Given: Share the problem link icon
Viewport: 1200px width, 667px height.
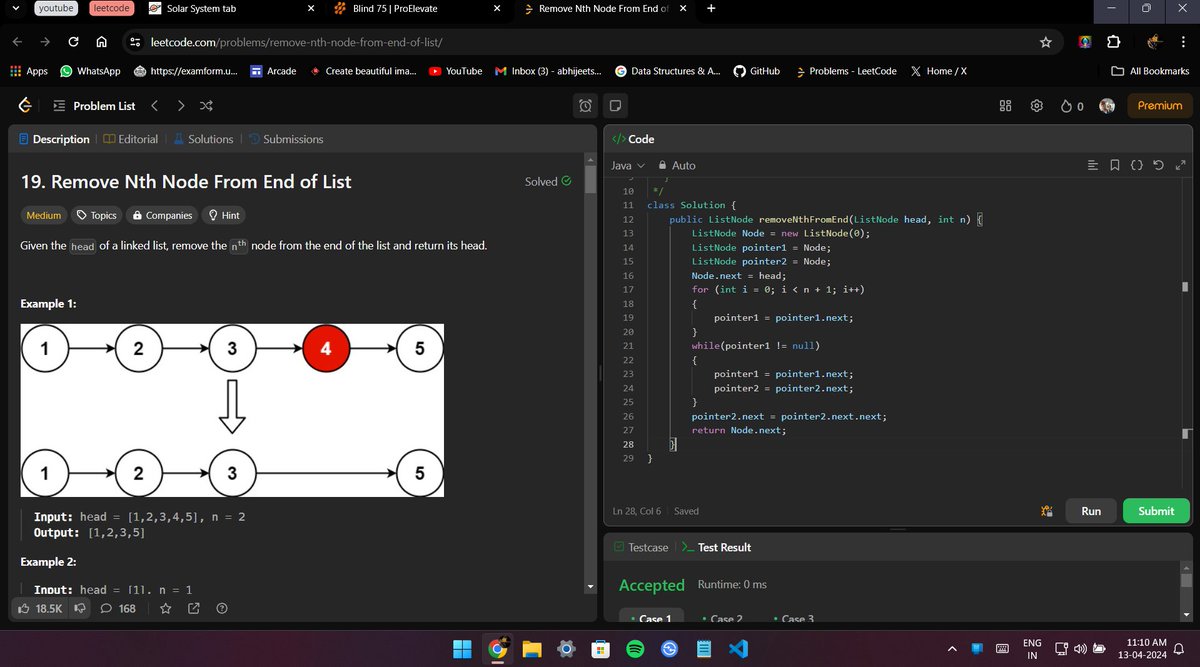Looking at the screenshot, I should [194, 608].
